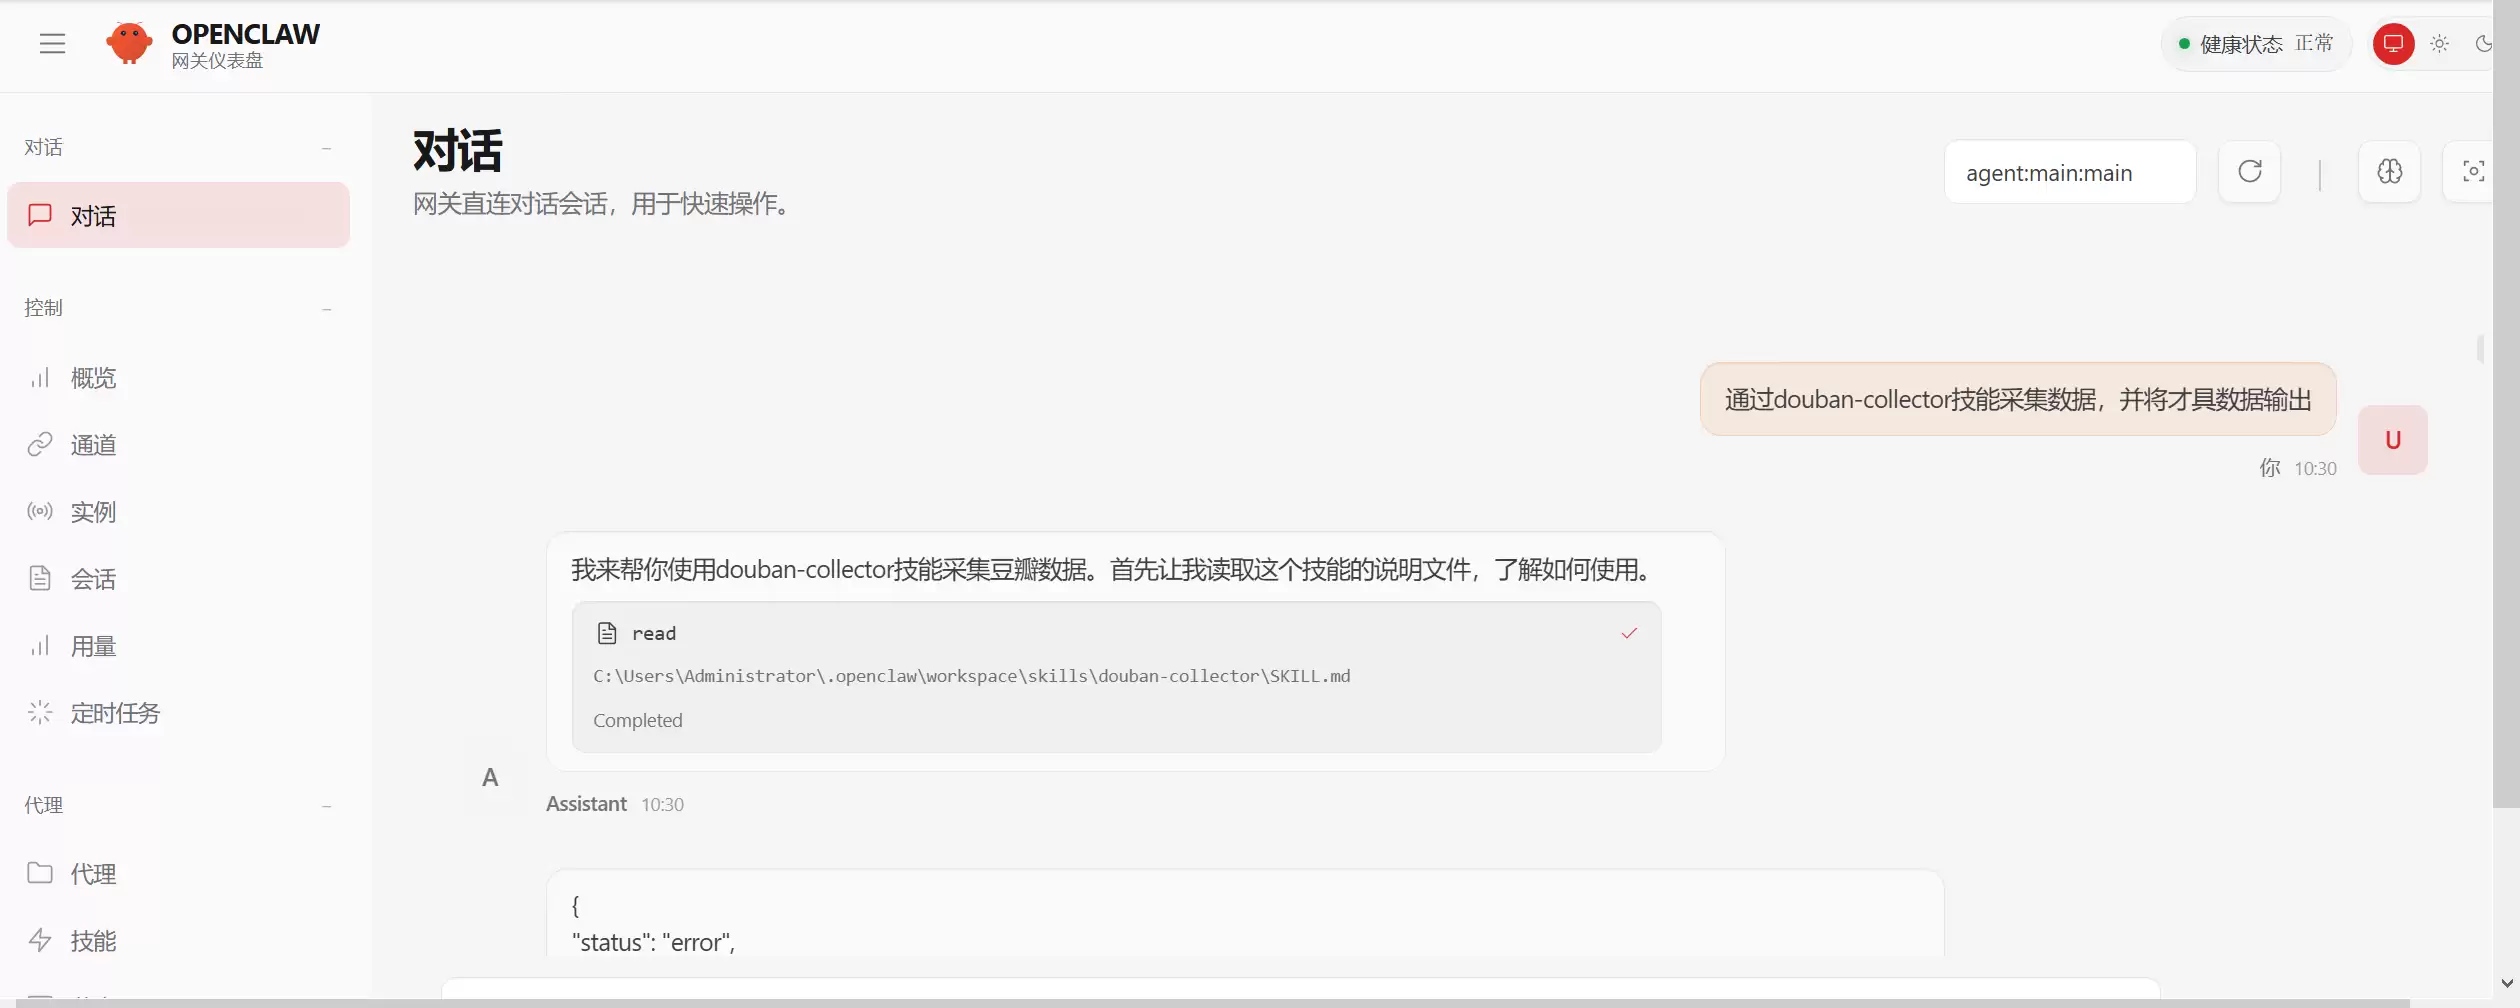Click the agent:main:main session field
The height and width of the screenshot is (1008, 2520).
click(2069, 172)
